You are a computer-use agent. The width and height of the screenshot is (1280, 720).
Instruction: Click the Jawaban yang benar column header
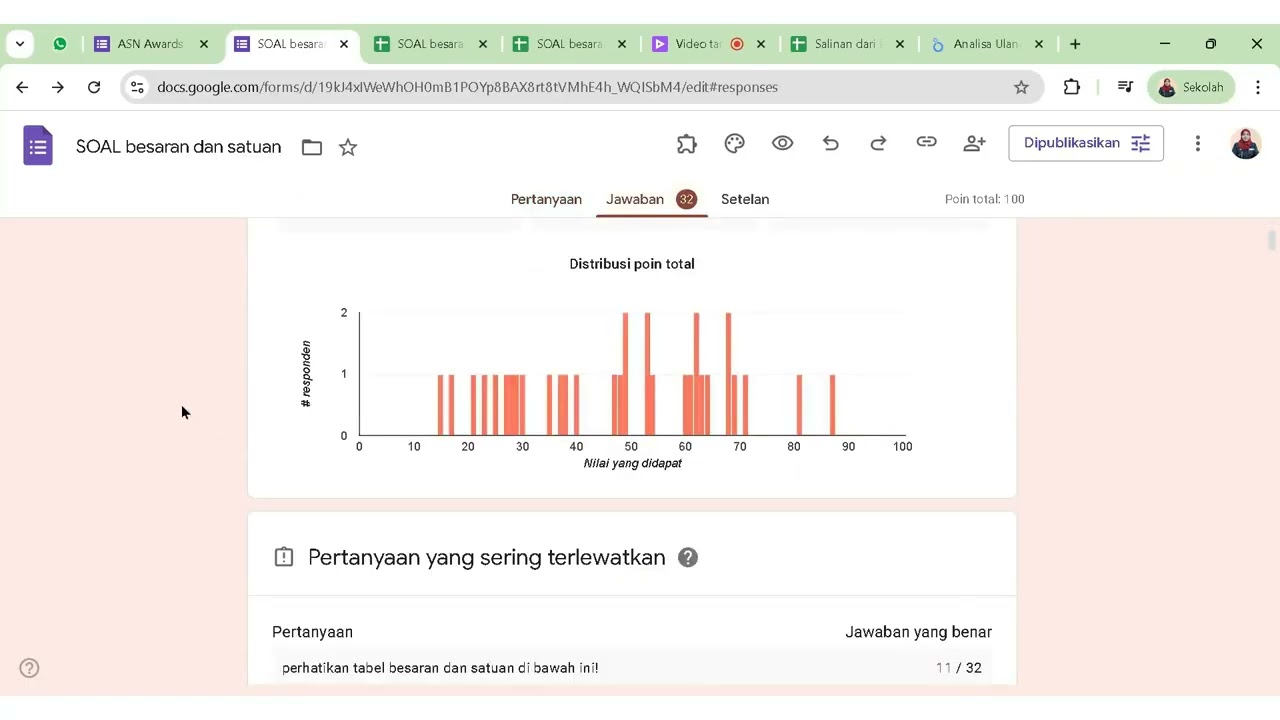(x=918, y=632)
